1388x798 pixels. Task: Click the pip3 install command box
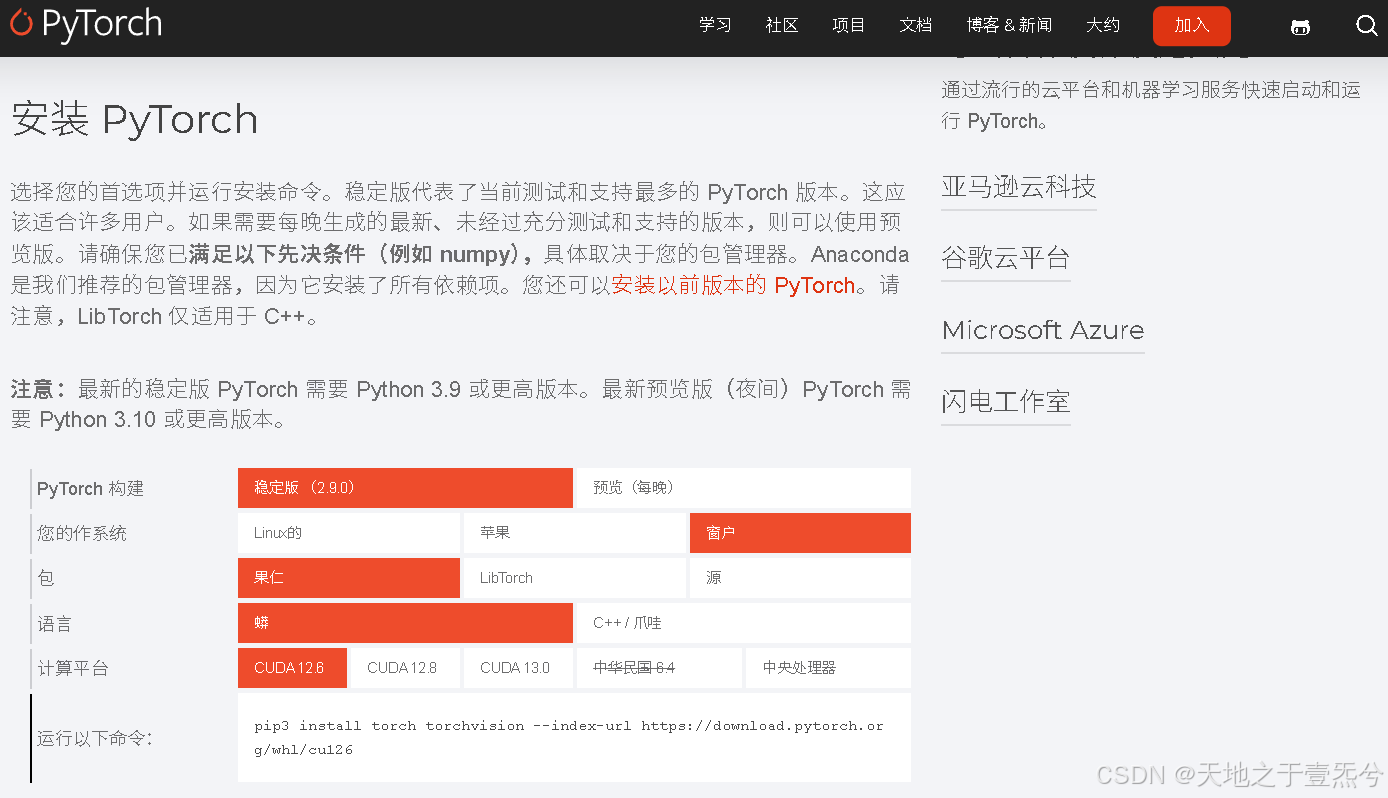tap(574, 737)
